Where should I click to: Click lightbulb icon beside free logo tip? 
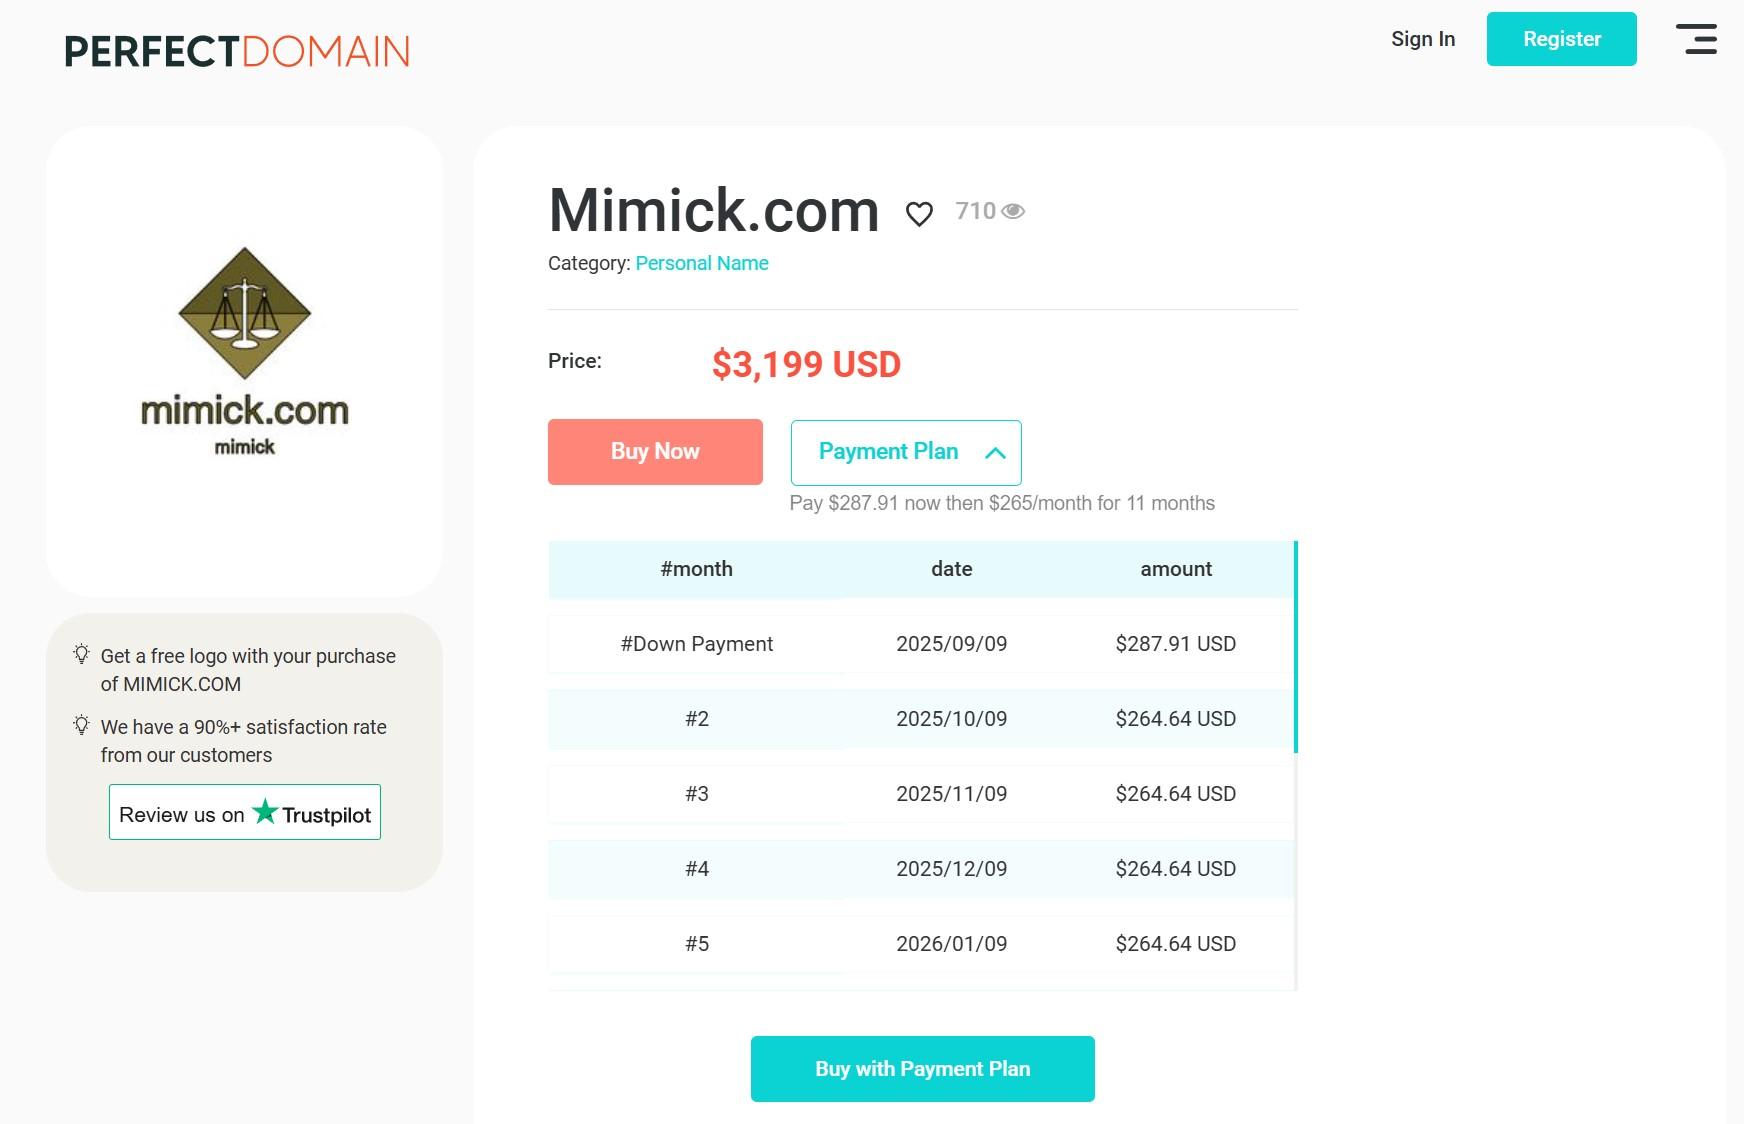coord(82,655)
